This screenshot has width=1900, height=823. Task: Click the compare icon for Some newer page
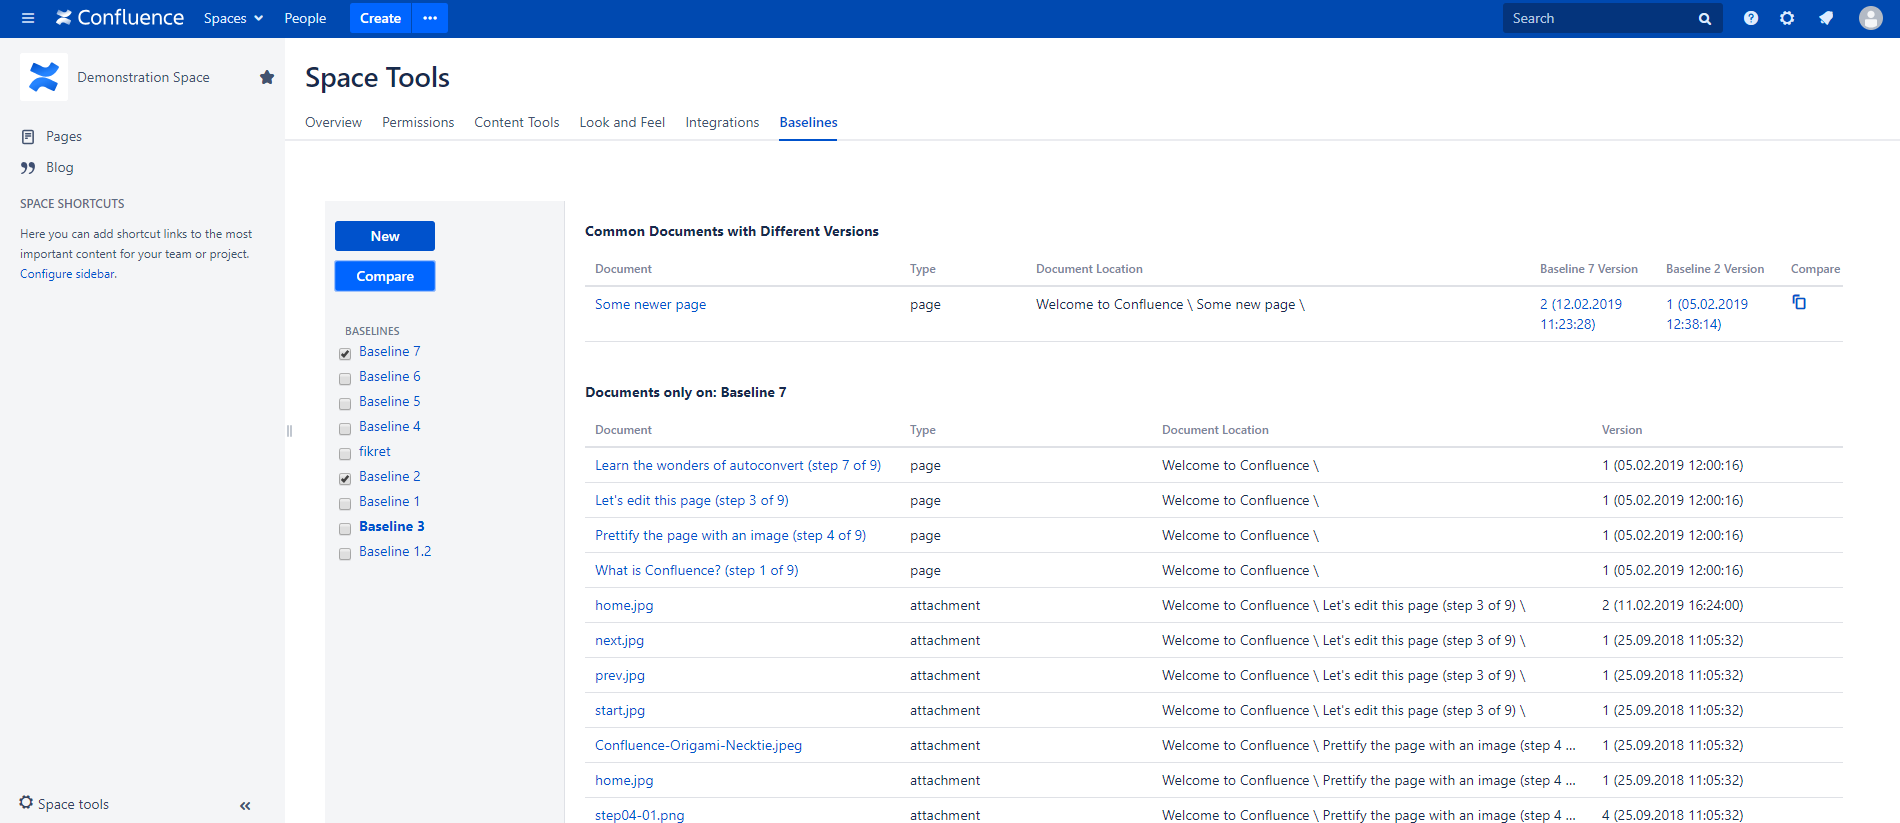[1799, 302]
